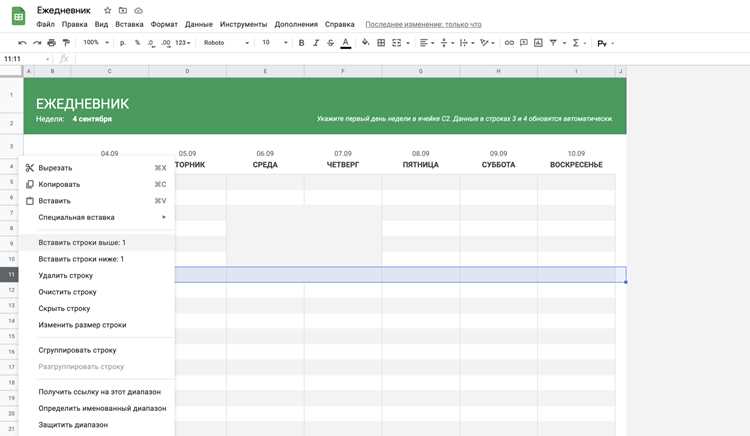This screenshot has height=436, width=750.
Task: Expand the 100% zoom dropdown
Action: coord(96,43)
